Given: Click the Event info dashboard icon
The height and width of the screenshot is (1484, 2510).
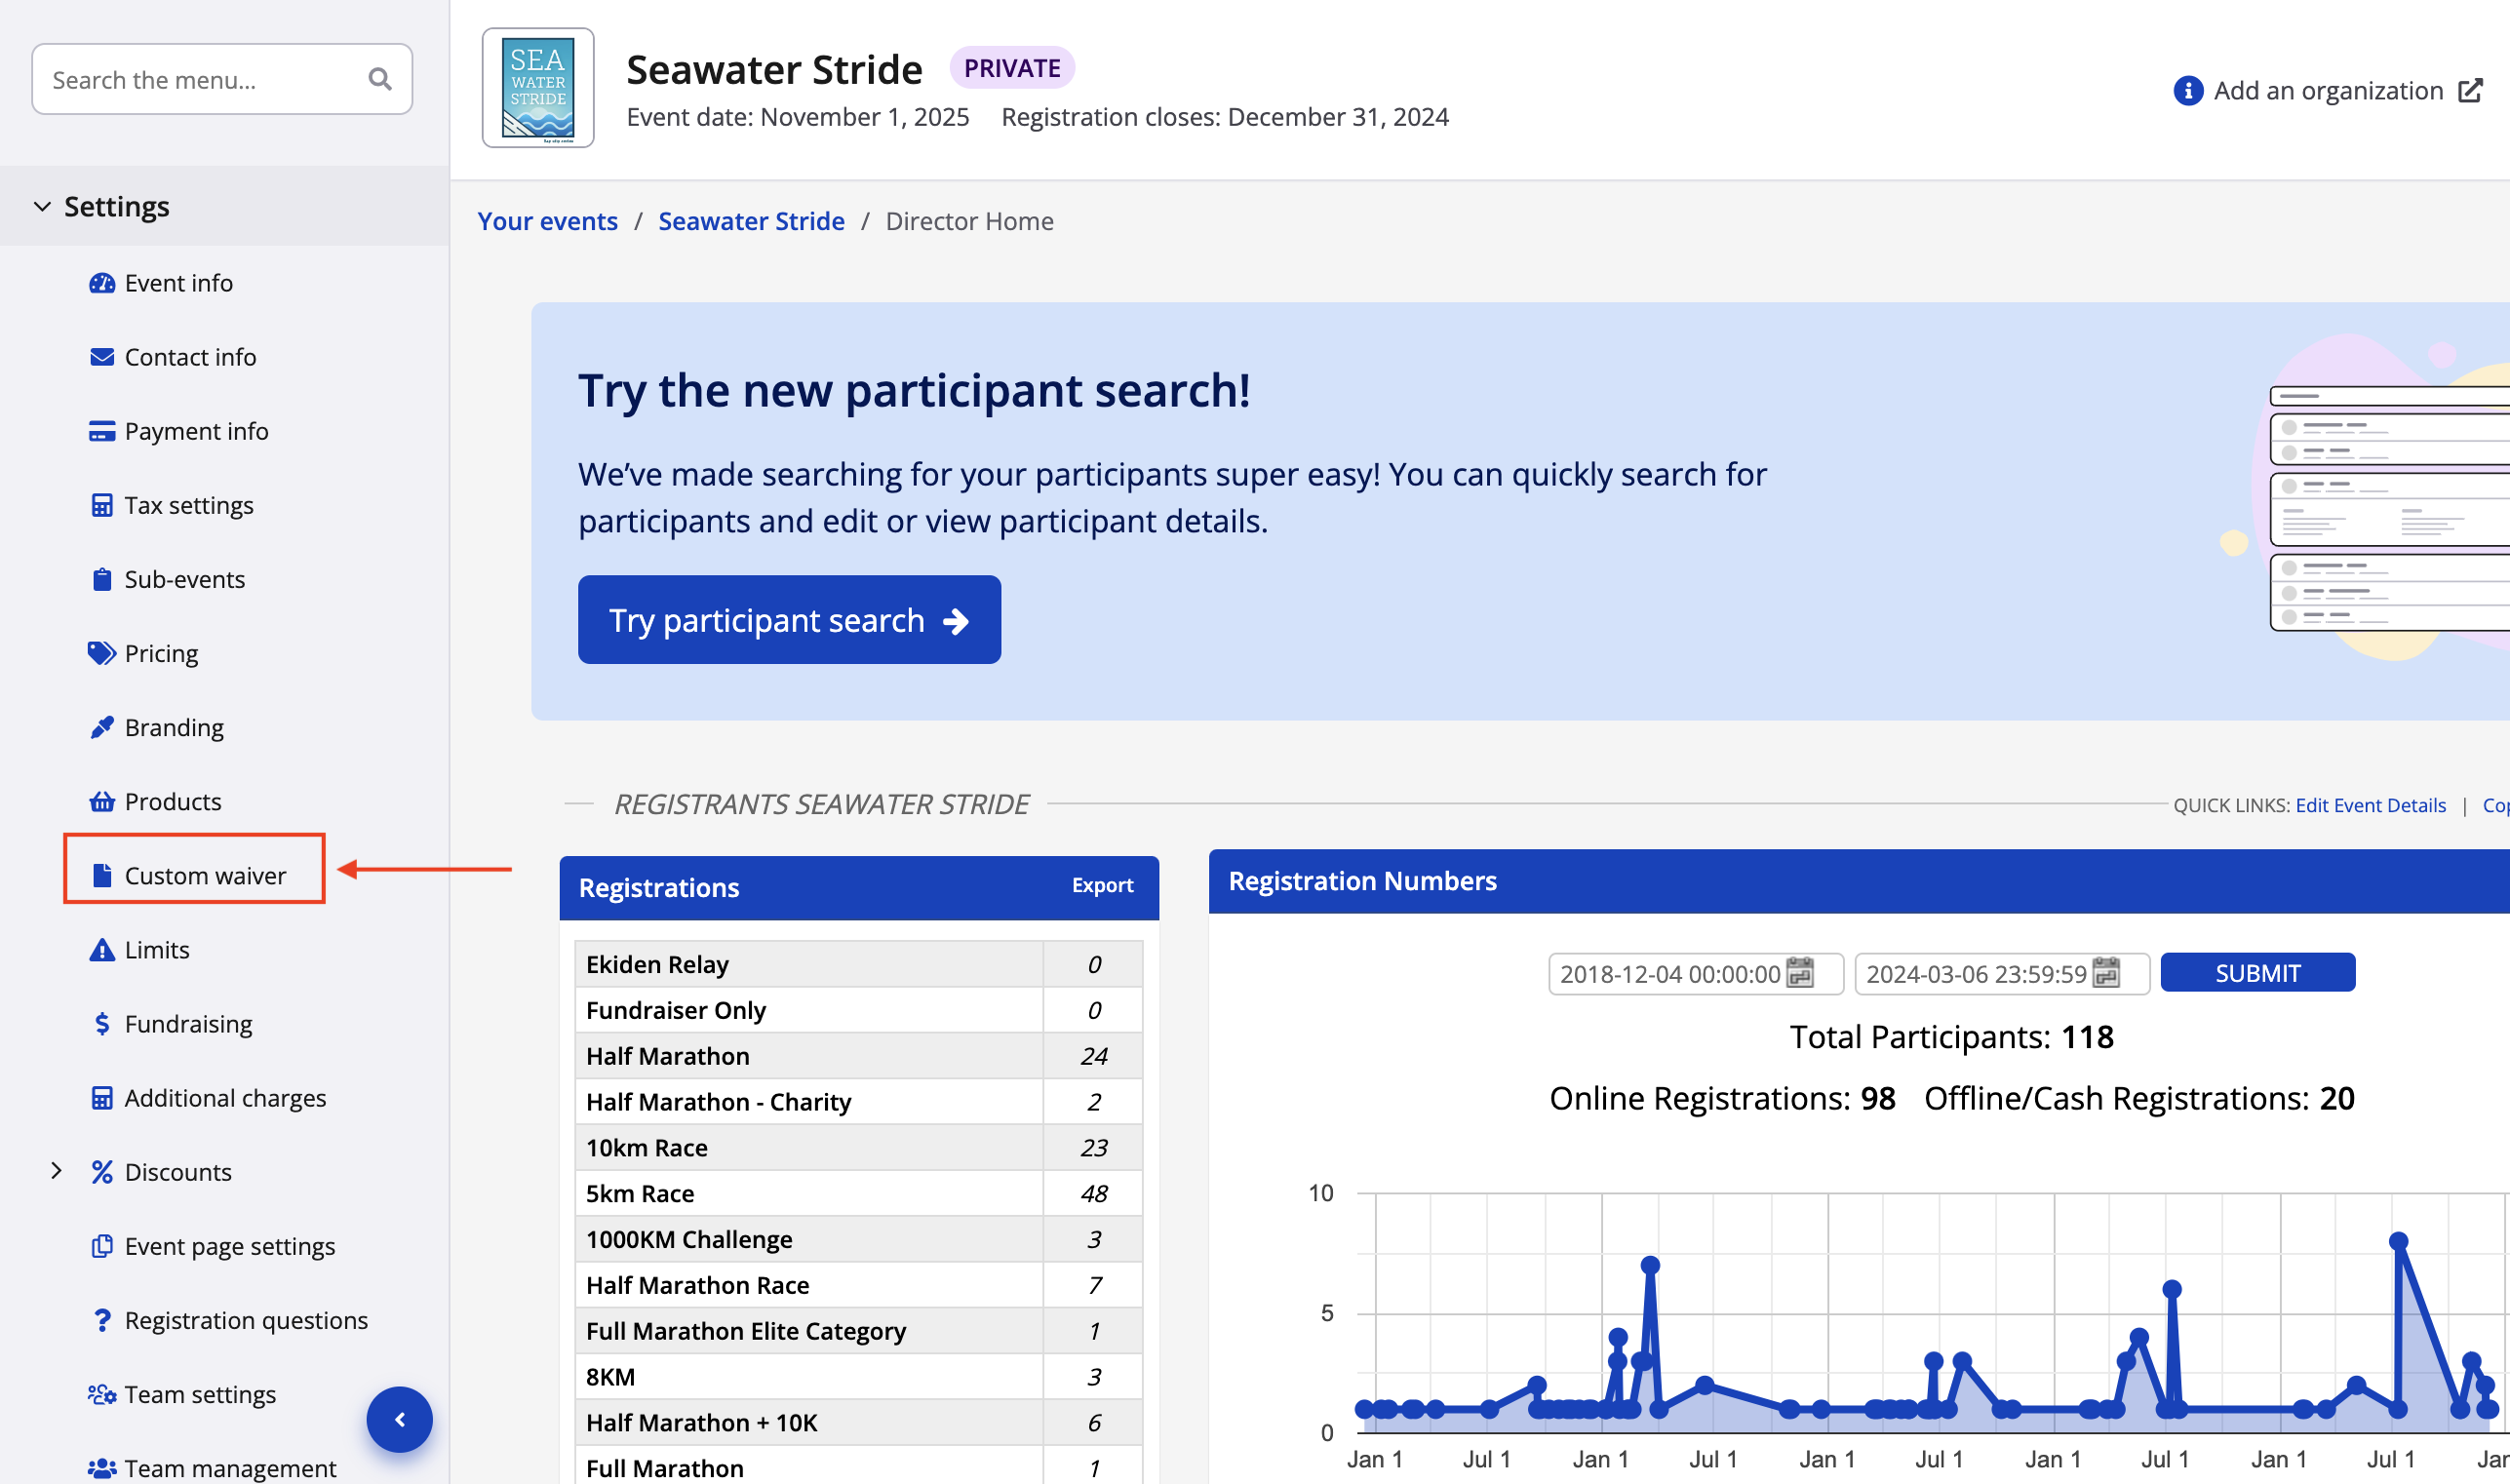Looking at the screenshot, I should click(102, 283).
